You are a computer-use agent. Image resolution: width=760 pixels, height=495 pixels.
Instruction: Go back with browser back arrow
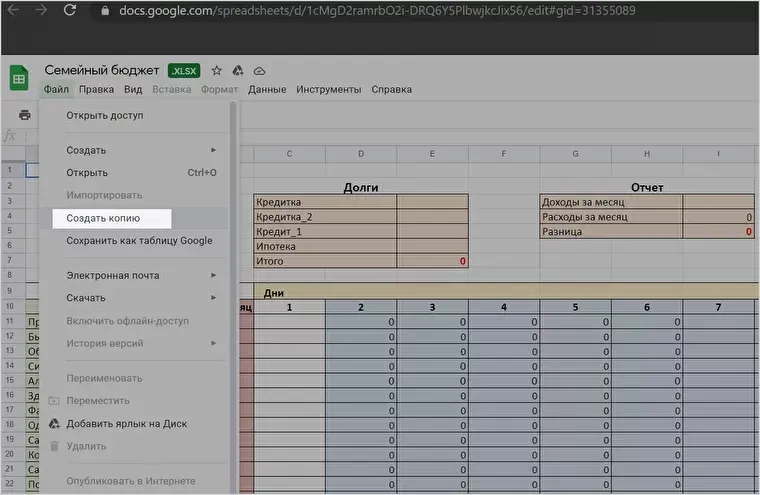tap(13, 10)
